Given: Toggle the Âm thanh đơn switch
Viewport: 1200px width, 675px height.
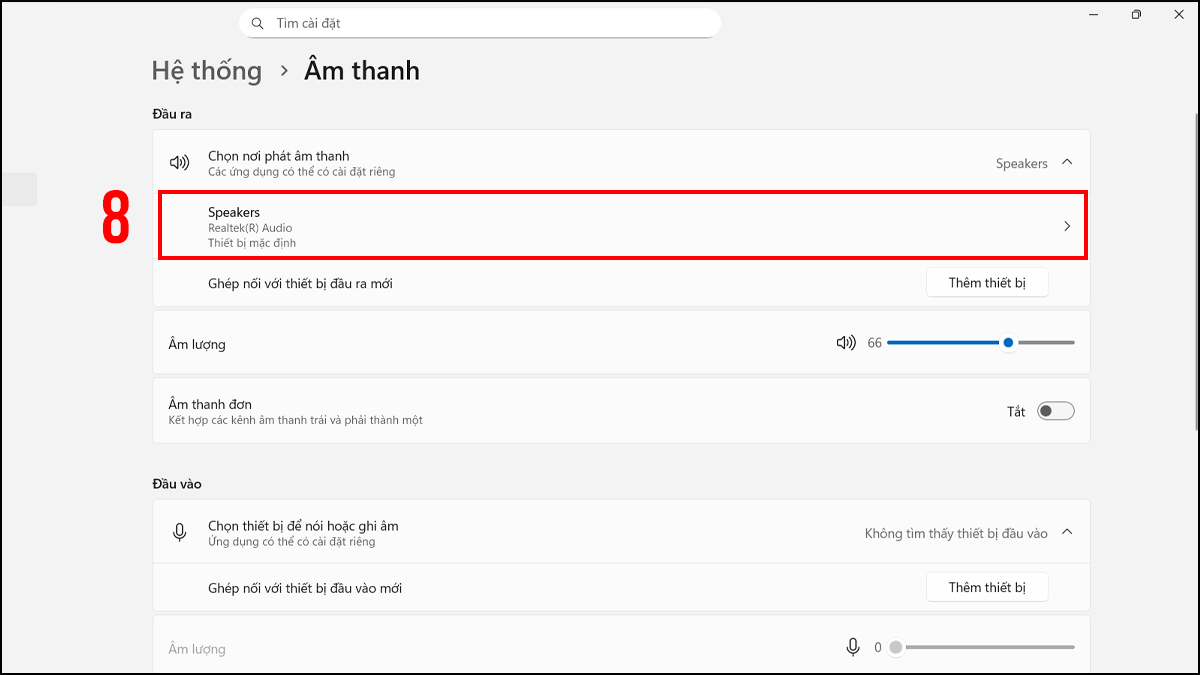Looking at the screenshot, I should coord(1055,411).
